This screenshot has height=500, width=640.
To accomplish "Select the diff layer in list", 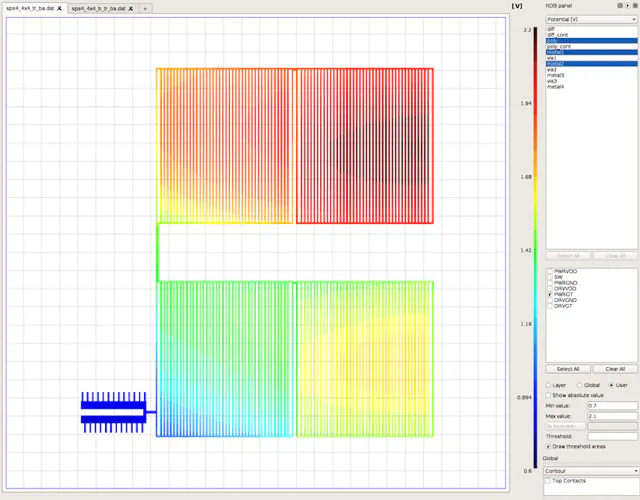I will tap(591, 29).
